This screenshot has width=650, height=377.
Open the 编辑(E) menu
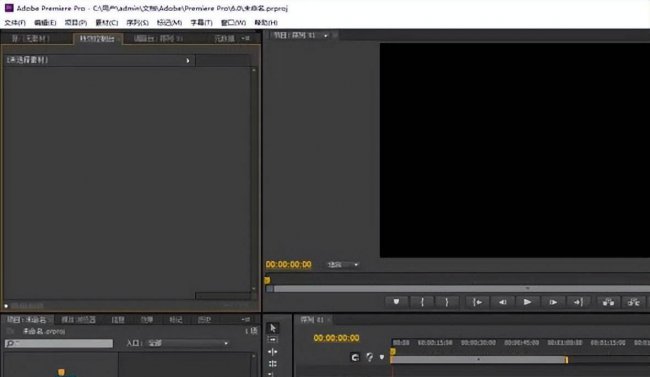click(x=45, y=22)
